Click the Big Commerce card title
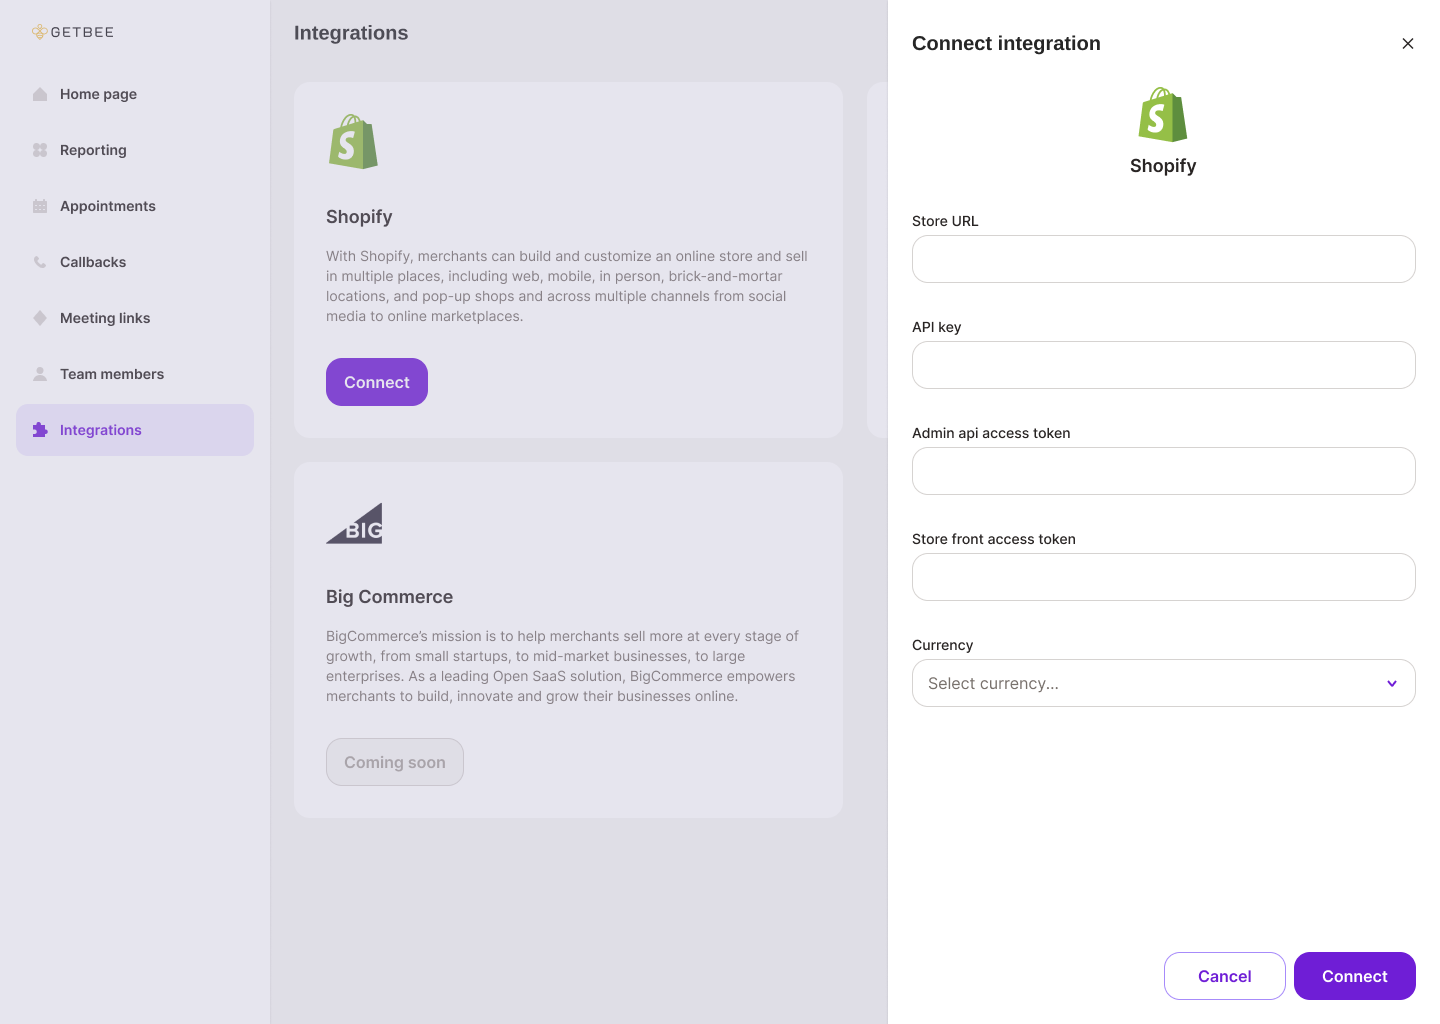Viewport: 1440px width, 1024px height. 389,597
